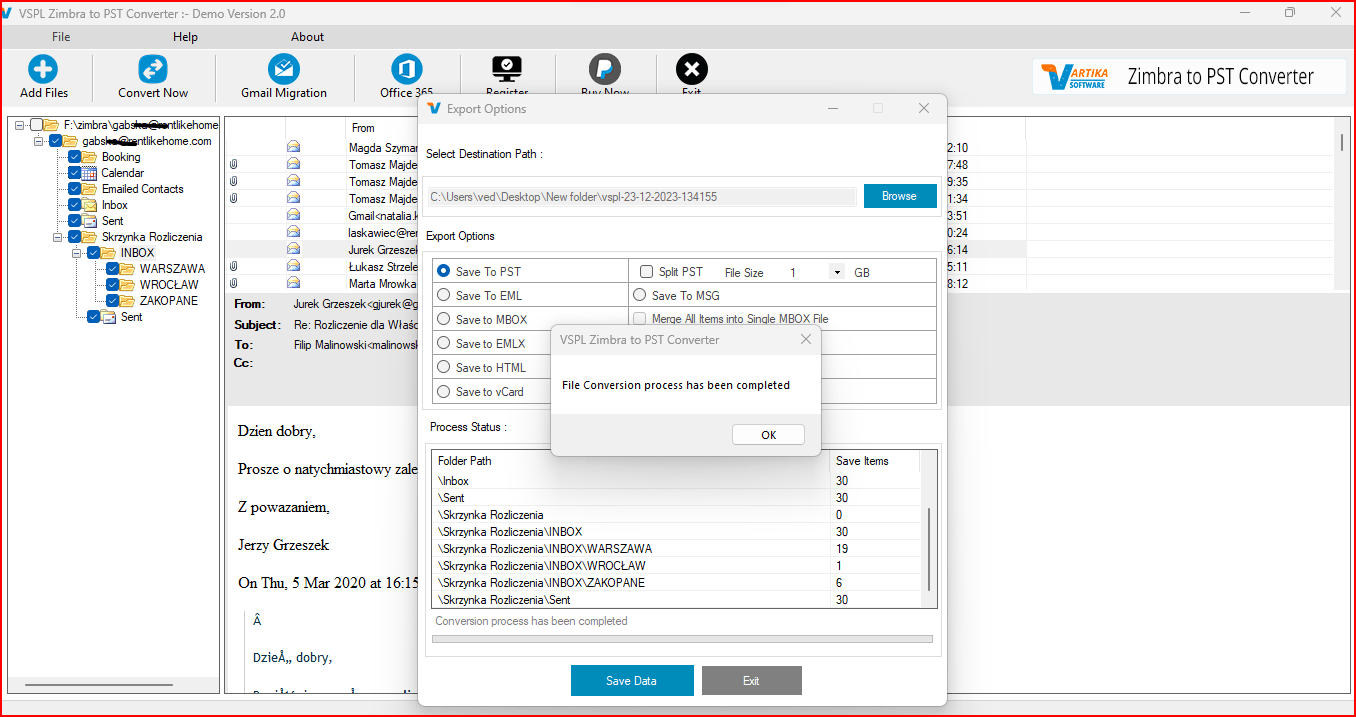The image size is (1356, 717).
Task: Select the Save to HTML radio button
Action: point(444,367)
